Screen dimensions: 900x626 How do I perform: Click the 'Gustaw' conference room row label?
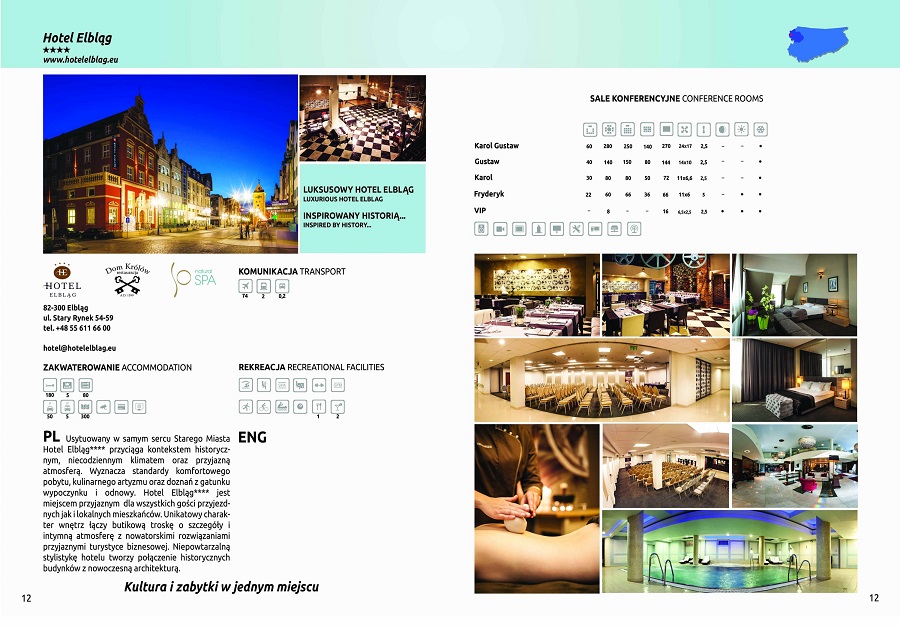coord(487,162)
